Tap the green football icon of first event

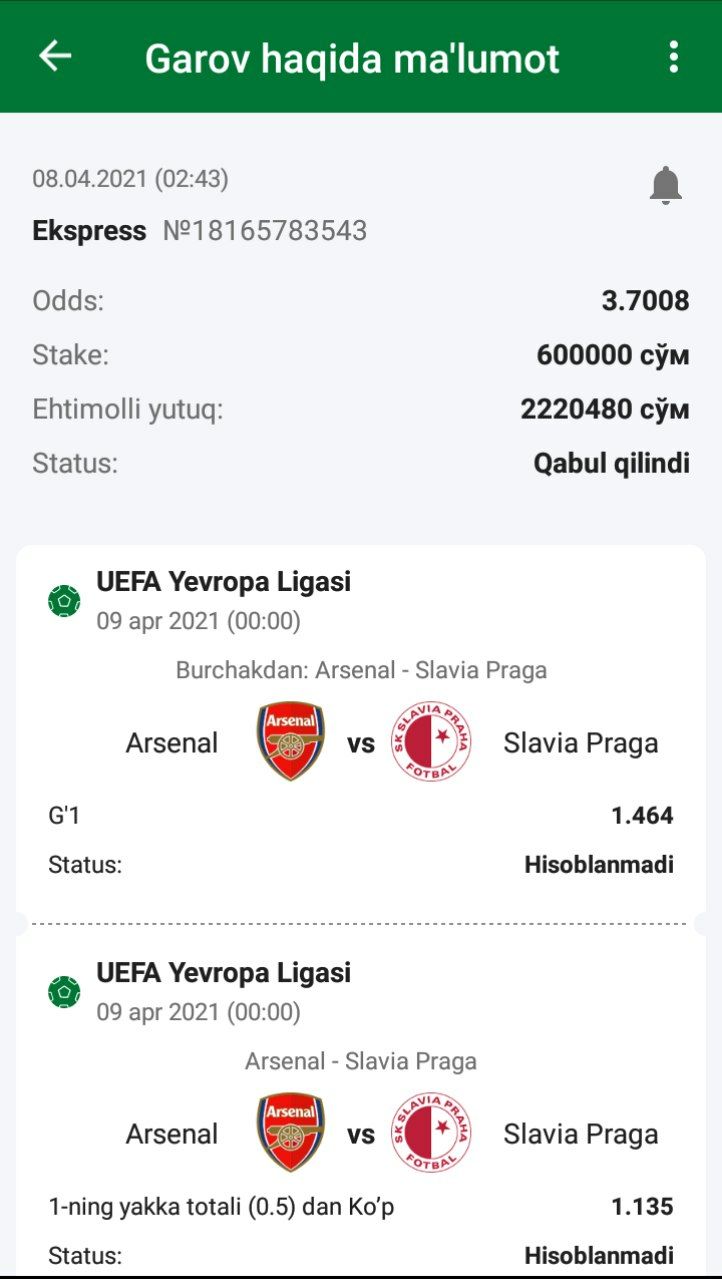(x=65, y=601)
